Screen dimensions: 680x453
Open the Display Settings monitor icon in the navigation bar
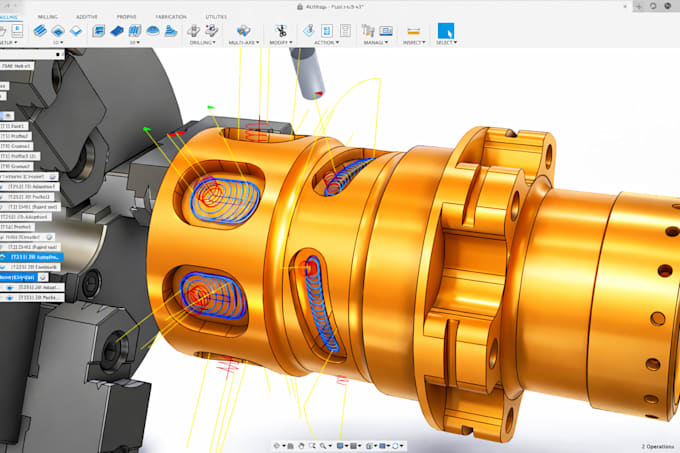[340, 446]
